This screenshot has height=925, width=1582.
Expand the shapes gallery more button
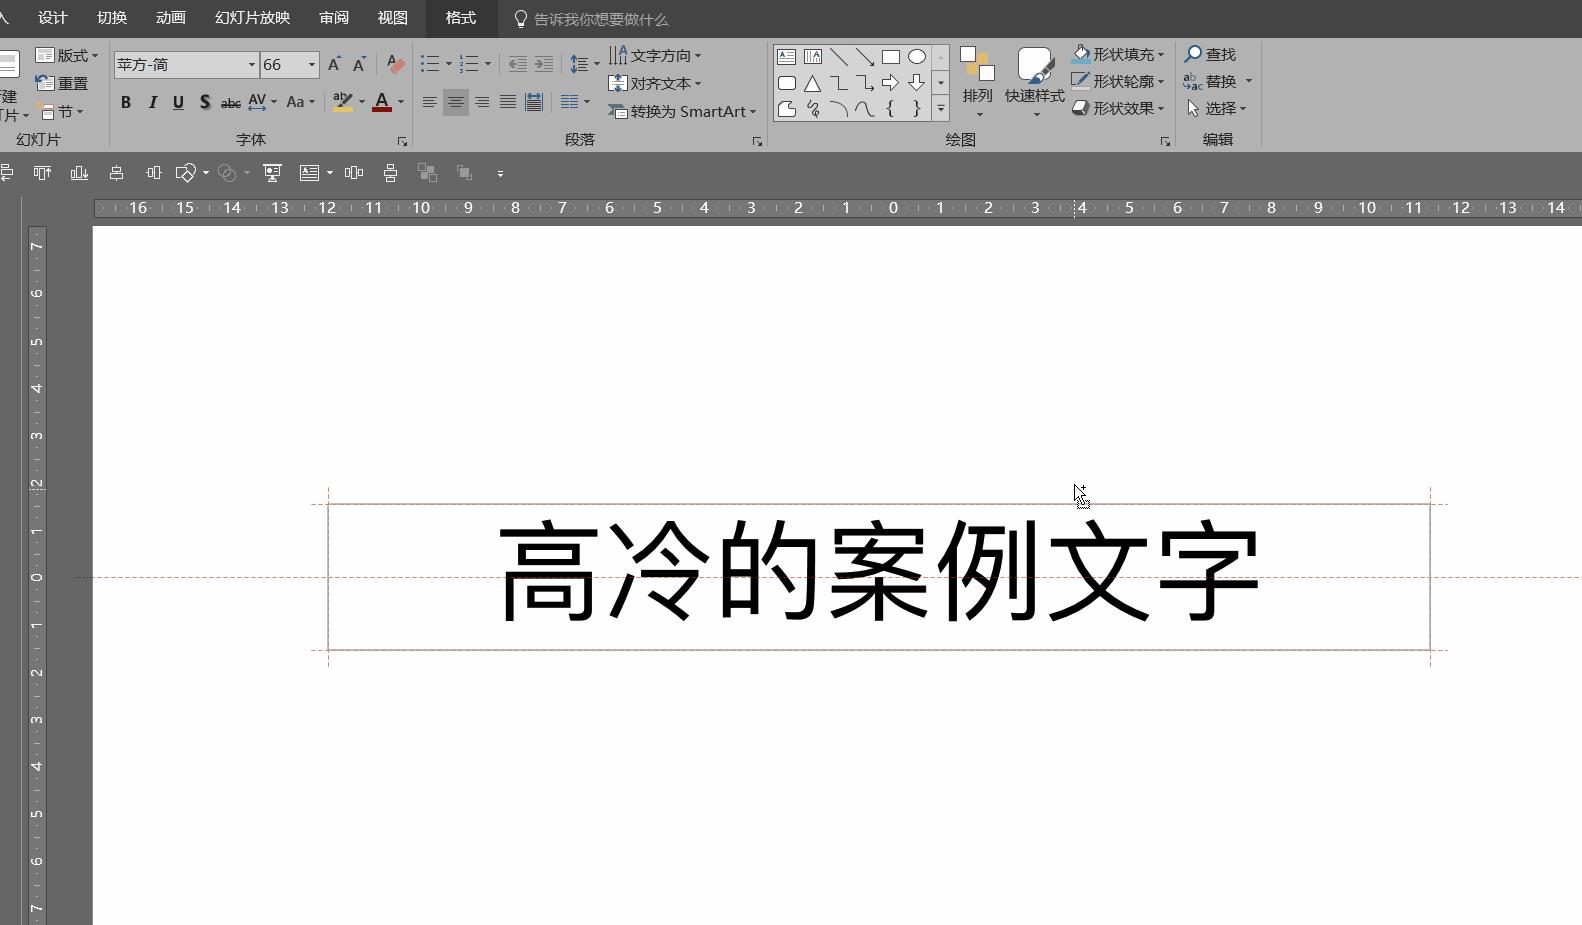click(x=941, y=108)
